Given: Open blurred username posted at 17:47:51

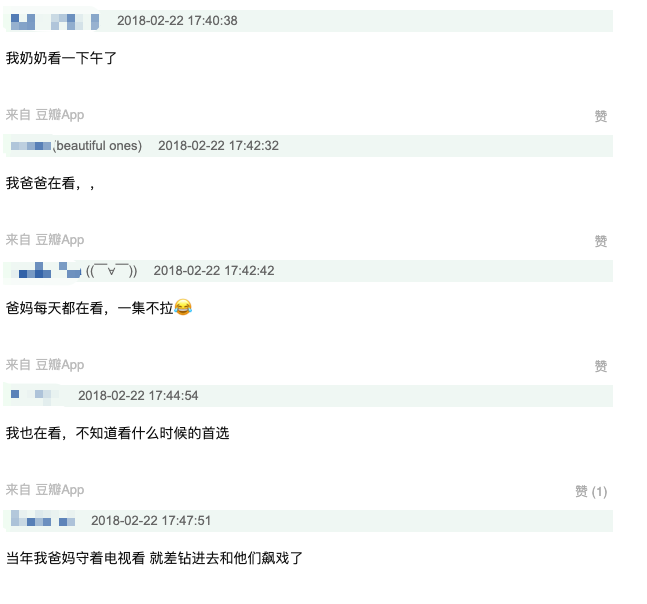Looking at the screenshot, I should pos(43,520).
